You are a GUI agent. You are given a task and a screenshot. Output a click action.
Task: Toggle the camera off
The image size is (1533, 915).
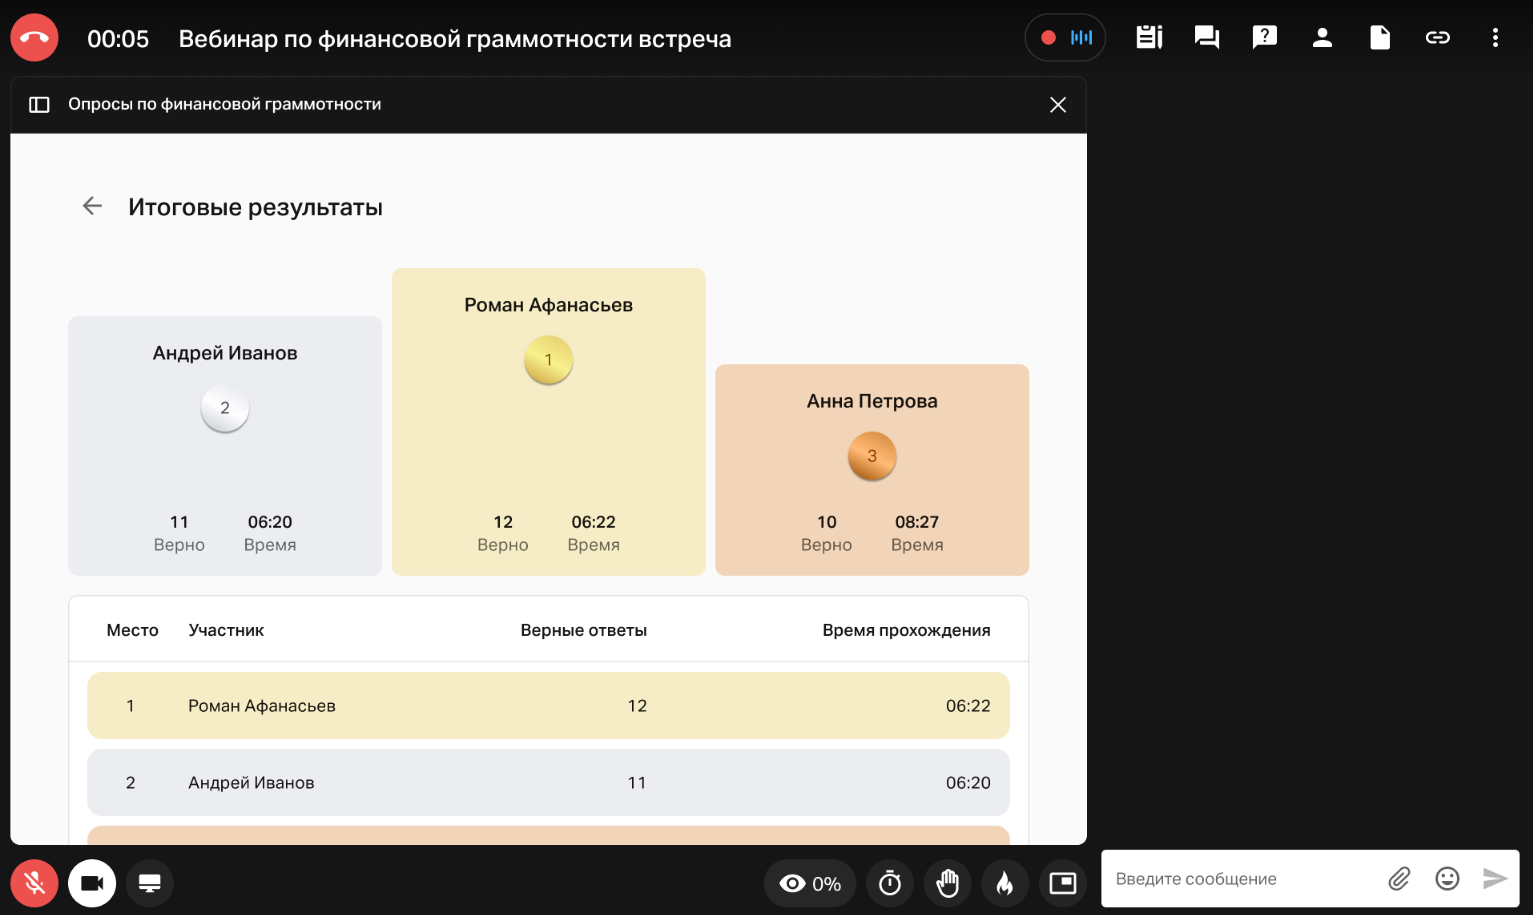click(x=92, y=883)
